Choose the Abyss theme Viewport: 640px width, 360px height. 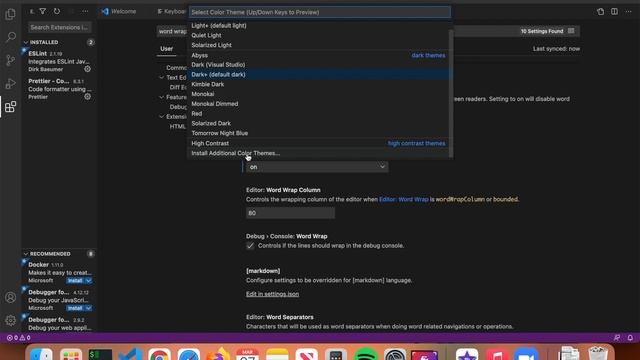coord(318,55)
